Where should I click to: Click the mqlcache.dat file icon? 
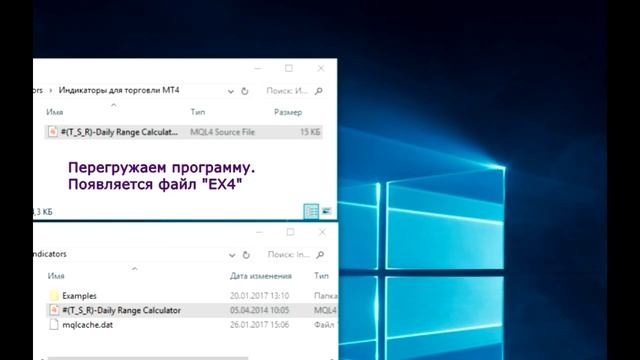[53, 324]
